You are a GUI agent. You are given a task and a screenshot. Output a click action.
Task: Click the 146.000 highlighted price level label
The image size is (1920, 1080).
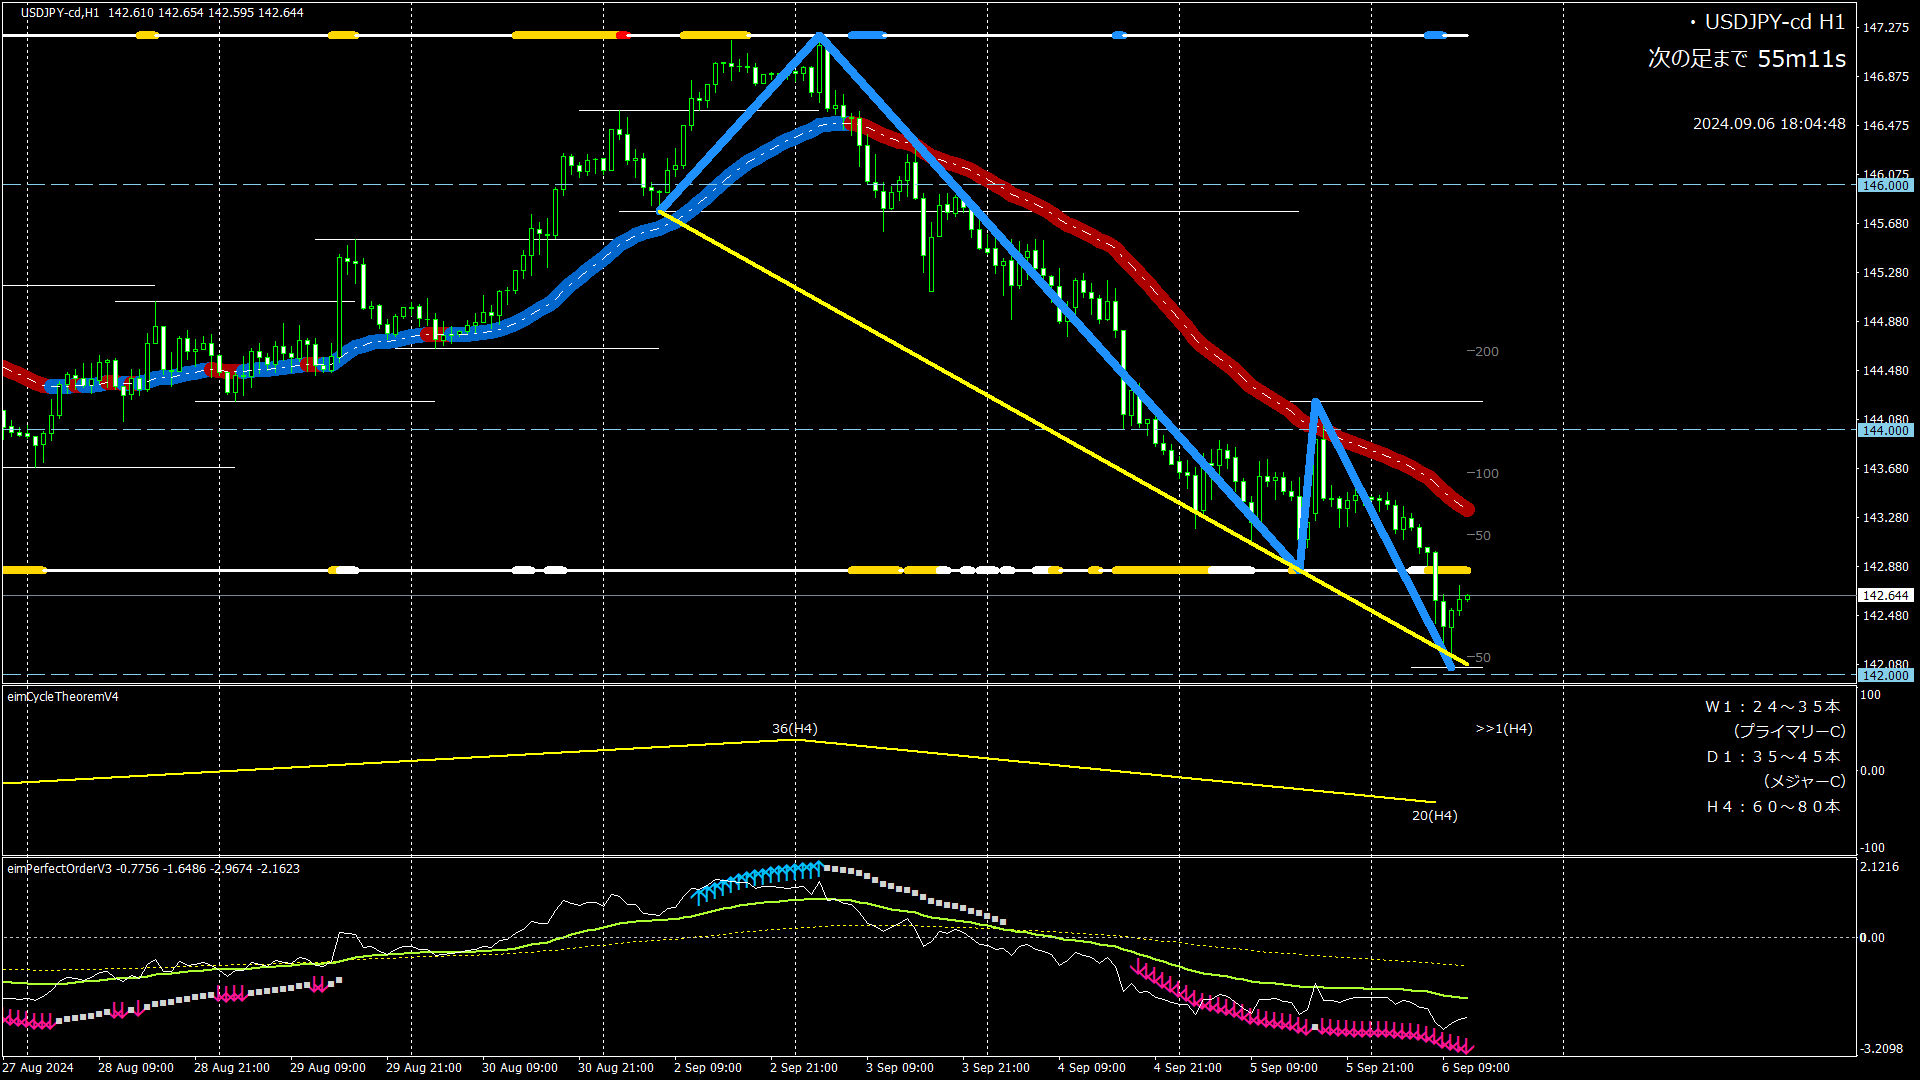tap(1885, 185)
